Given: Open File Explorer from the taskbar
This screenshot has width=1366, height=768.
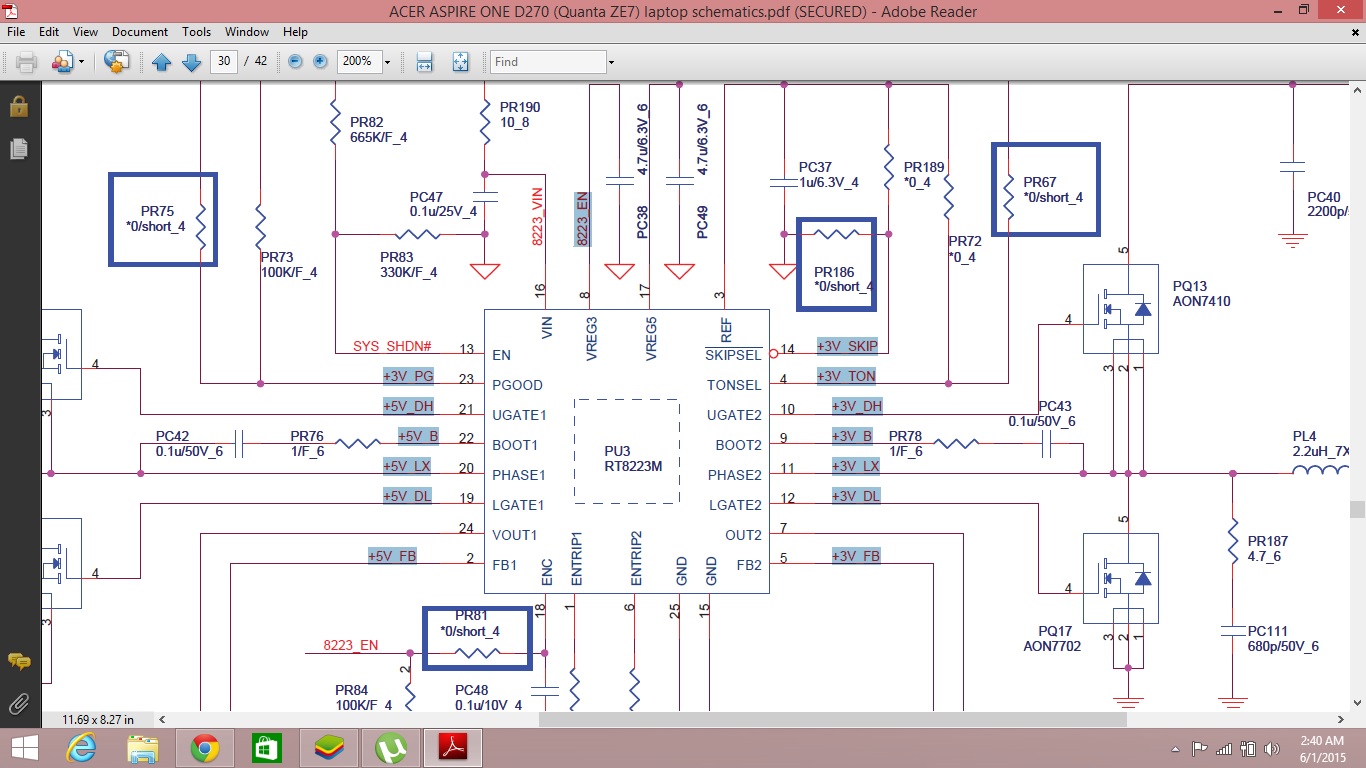Looking at the screenshot, I should click(x=143, y=747).
